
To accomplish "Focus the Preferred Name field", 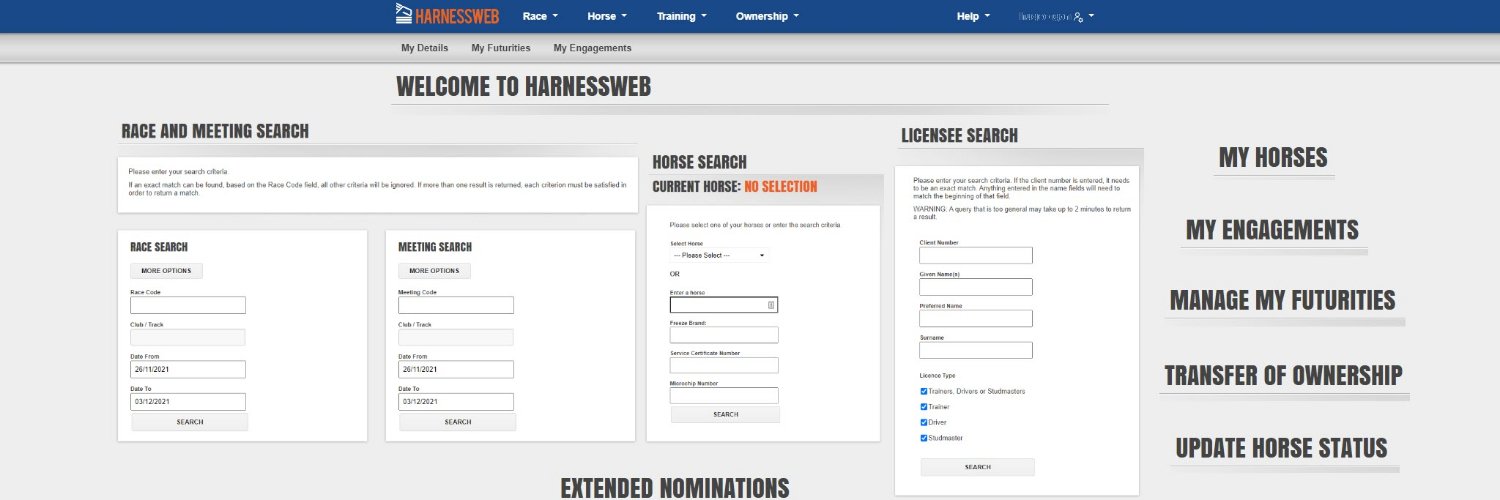I will point(976,318).
